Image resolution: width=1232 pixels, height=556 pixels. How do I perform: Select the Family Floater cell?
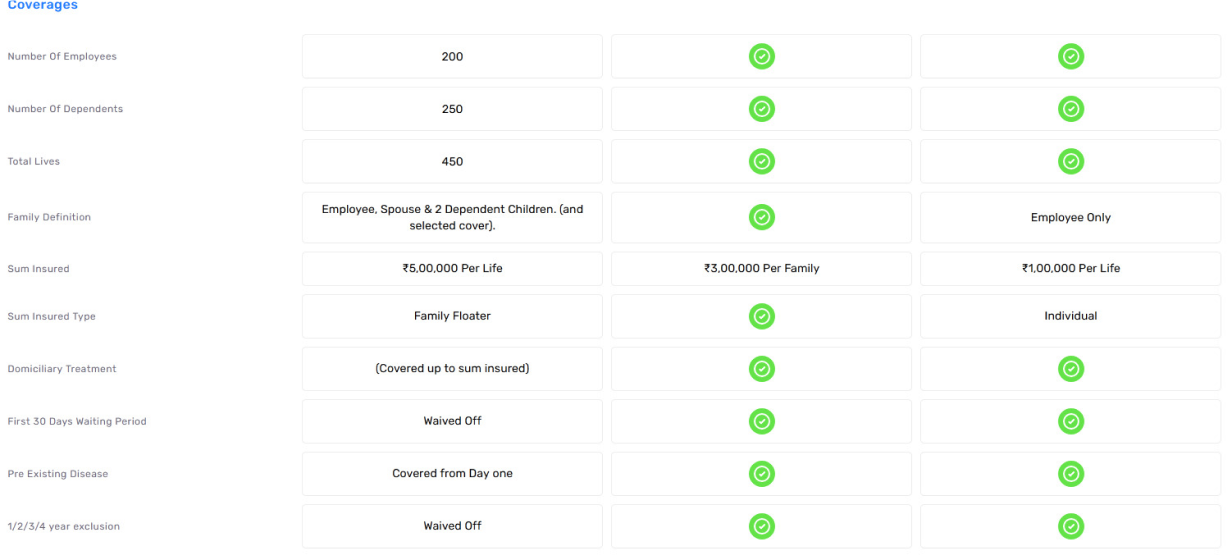(452, 316)
